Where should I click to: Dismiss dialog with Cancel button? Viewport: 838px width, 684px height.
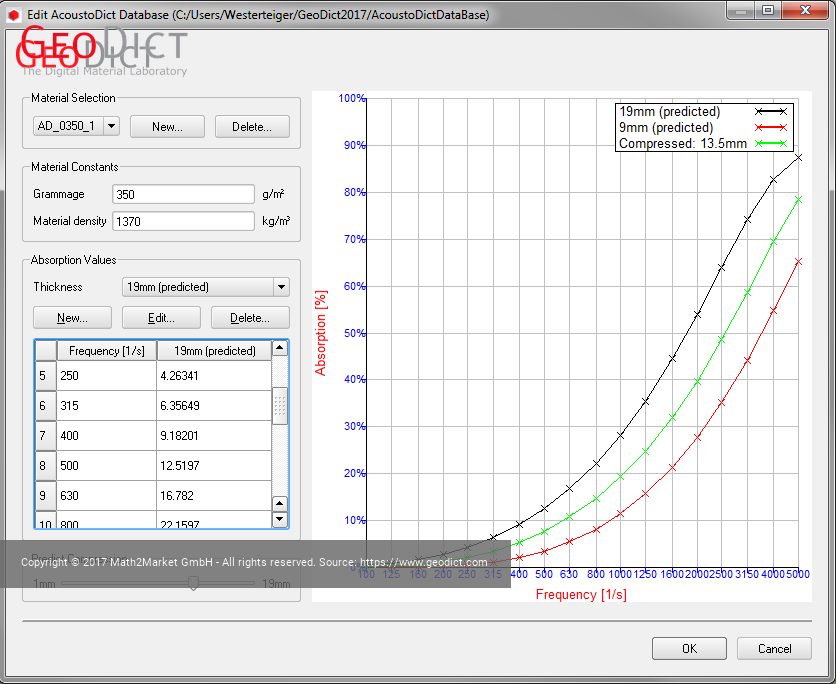(774, 649)
